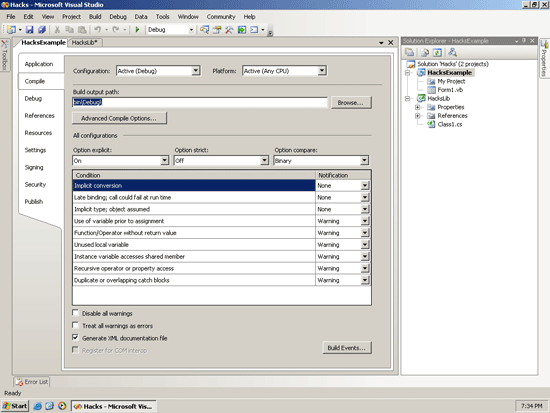This screenshot has width=550, height=413.
Task: Click the Save All toolbar icon
Action: click(42, 30)
